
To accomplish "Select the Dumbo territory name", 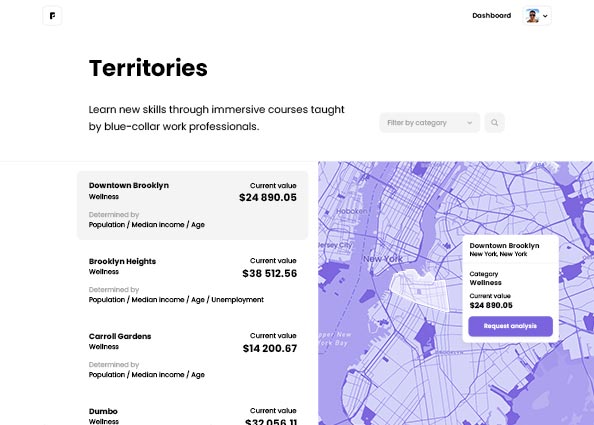I will tap(103, 411).
